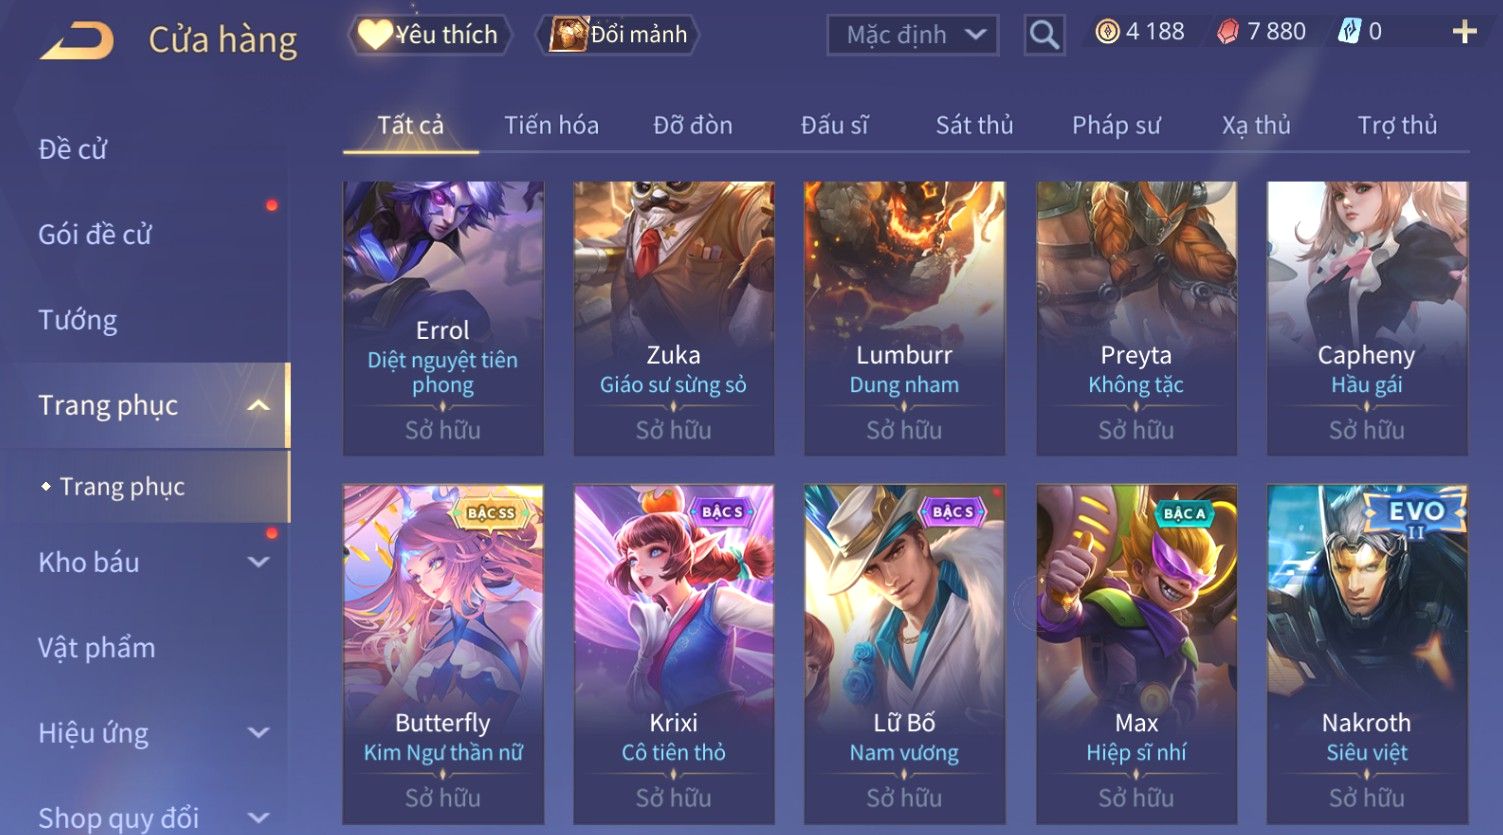Screen dimensions: 1503x835
Task: Tap the gold coin currency icon
Action: [x=1107, y=32]
